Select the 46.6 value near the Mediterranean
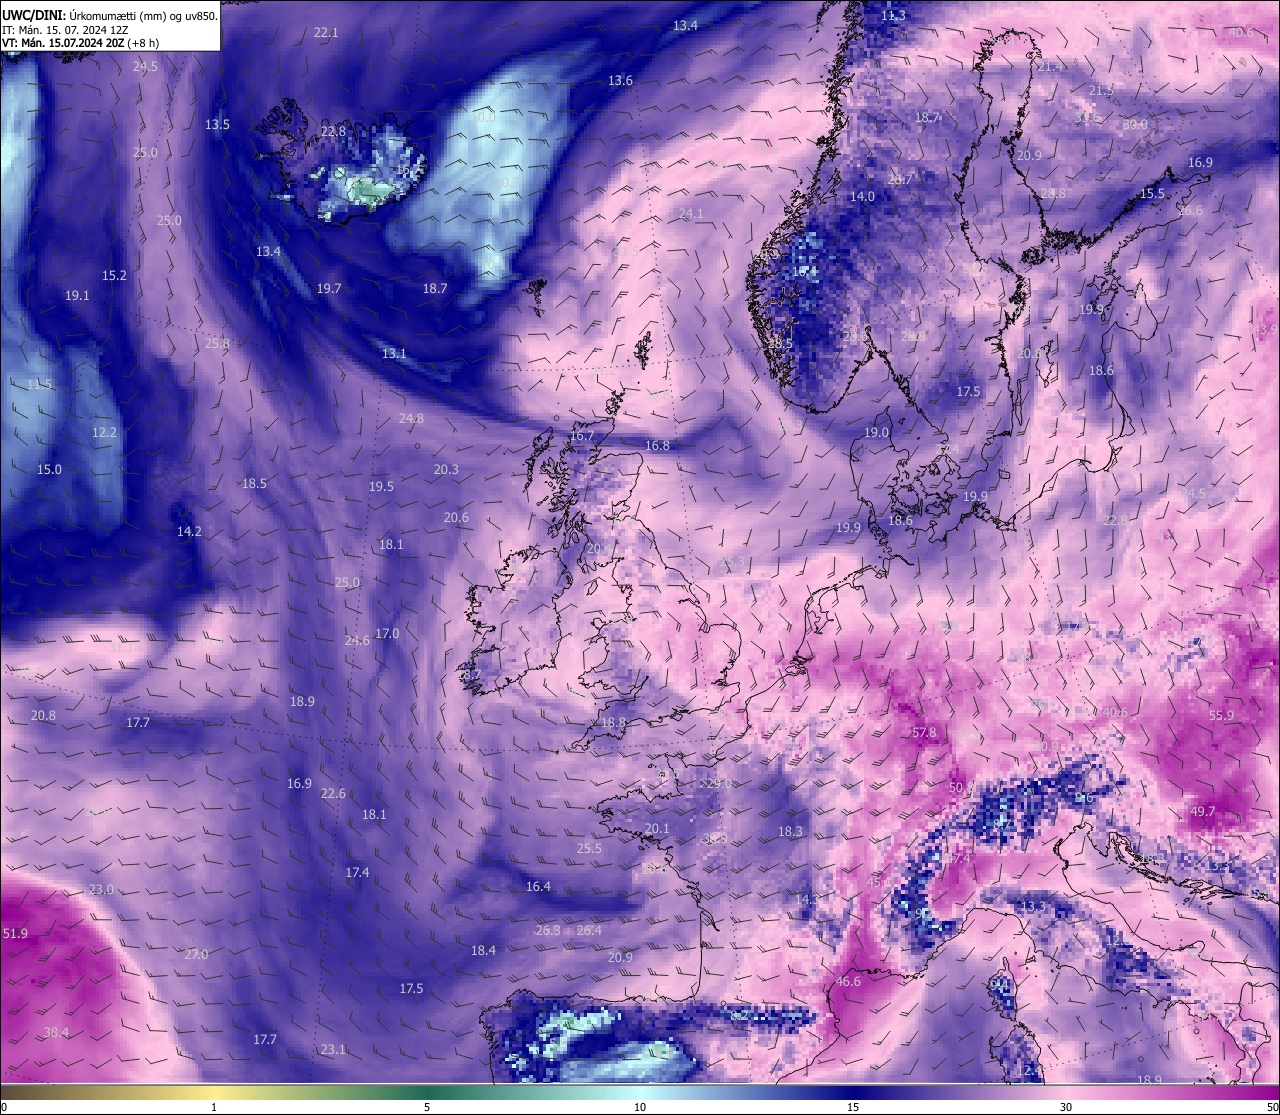The image size is (1280, 1115). point(848,981)
